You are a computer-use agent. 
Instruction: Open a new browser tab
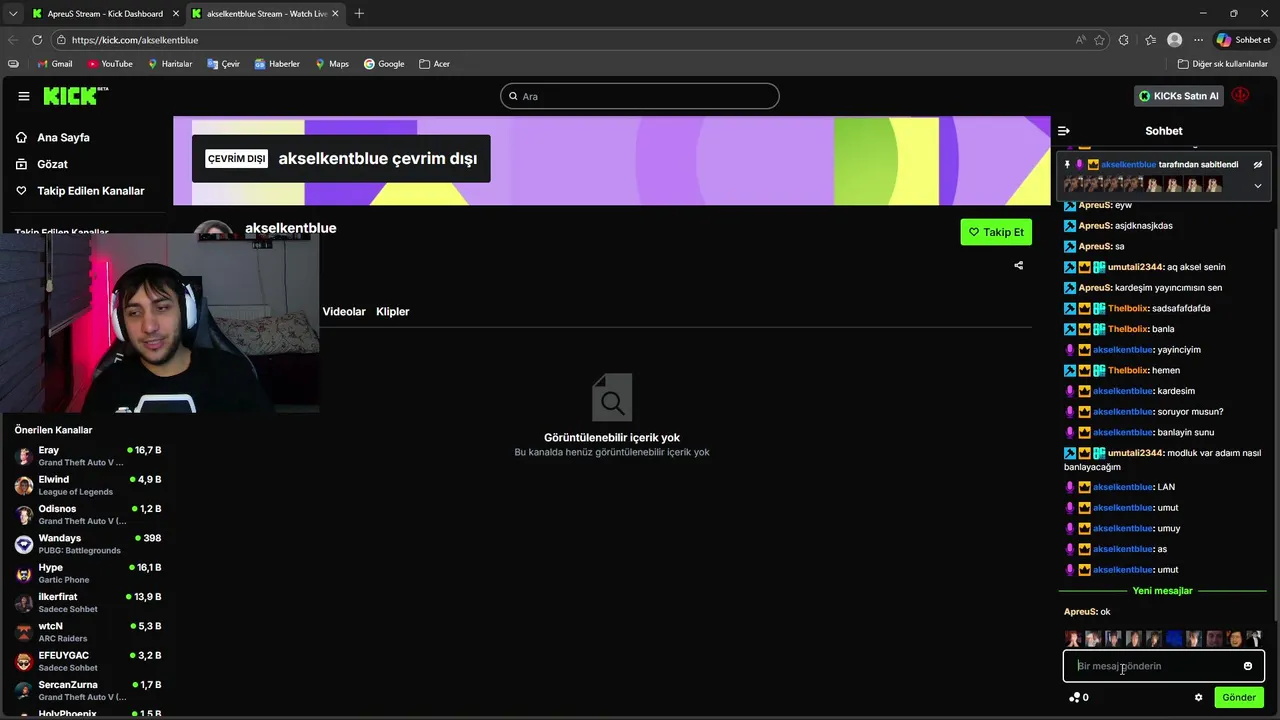tap(359, 14)
